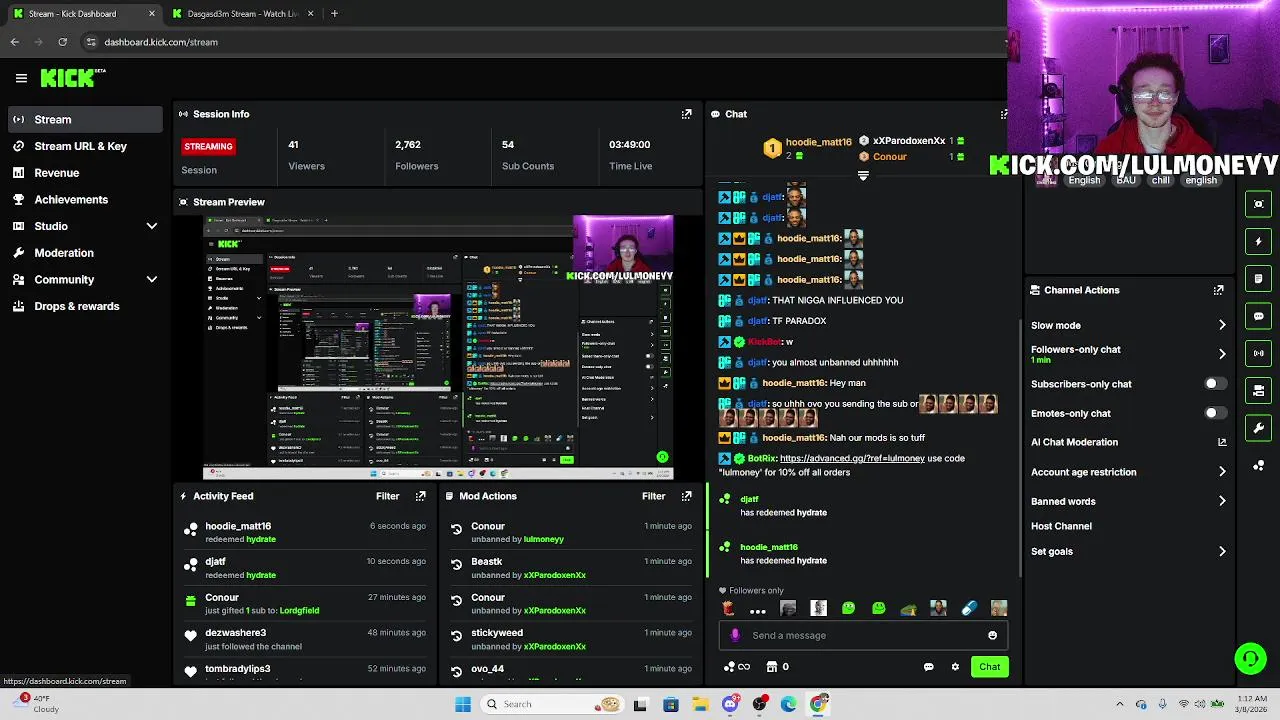Click the purple microphone icon in chat input
Screen dimensions: 1280x720
736,635
